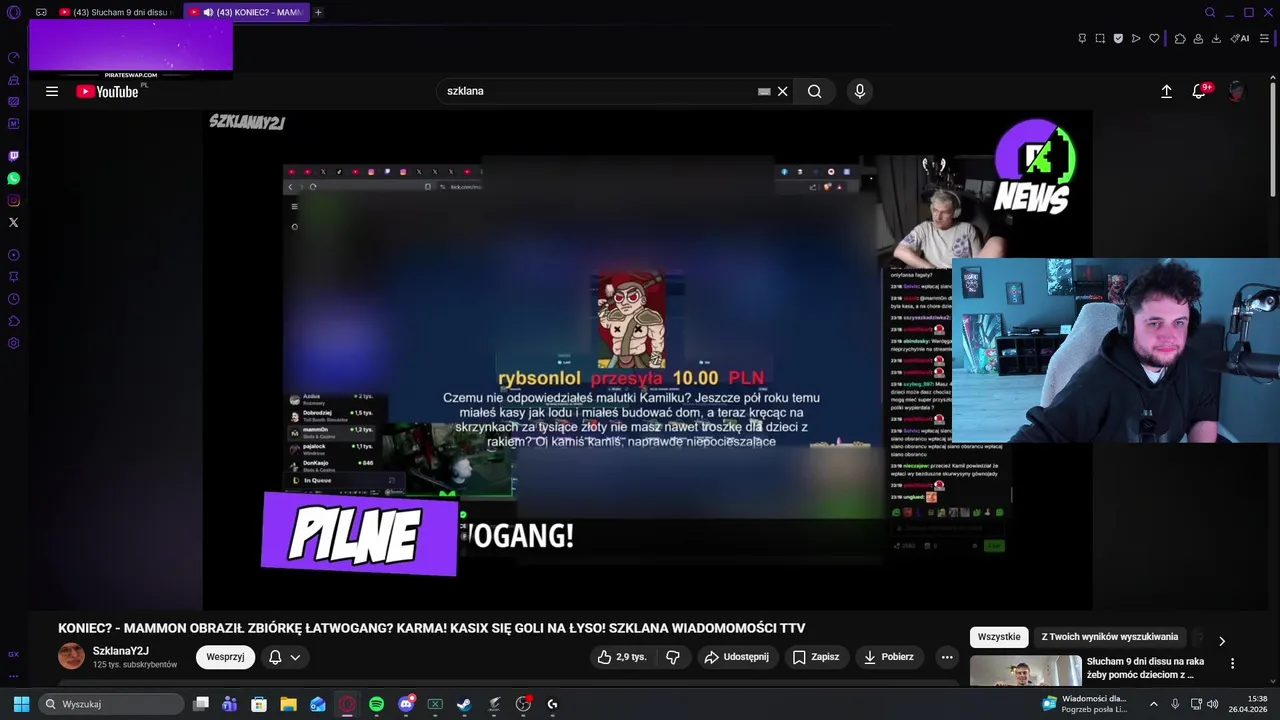Open Twitch panel in the sidebar
The width and height of the screenshot is (1280, 720).
[x=13, y=156]
